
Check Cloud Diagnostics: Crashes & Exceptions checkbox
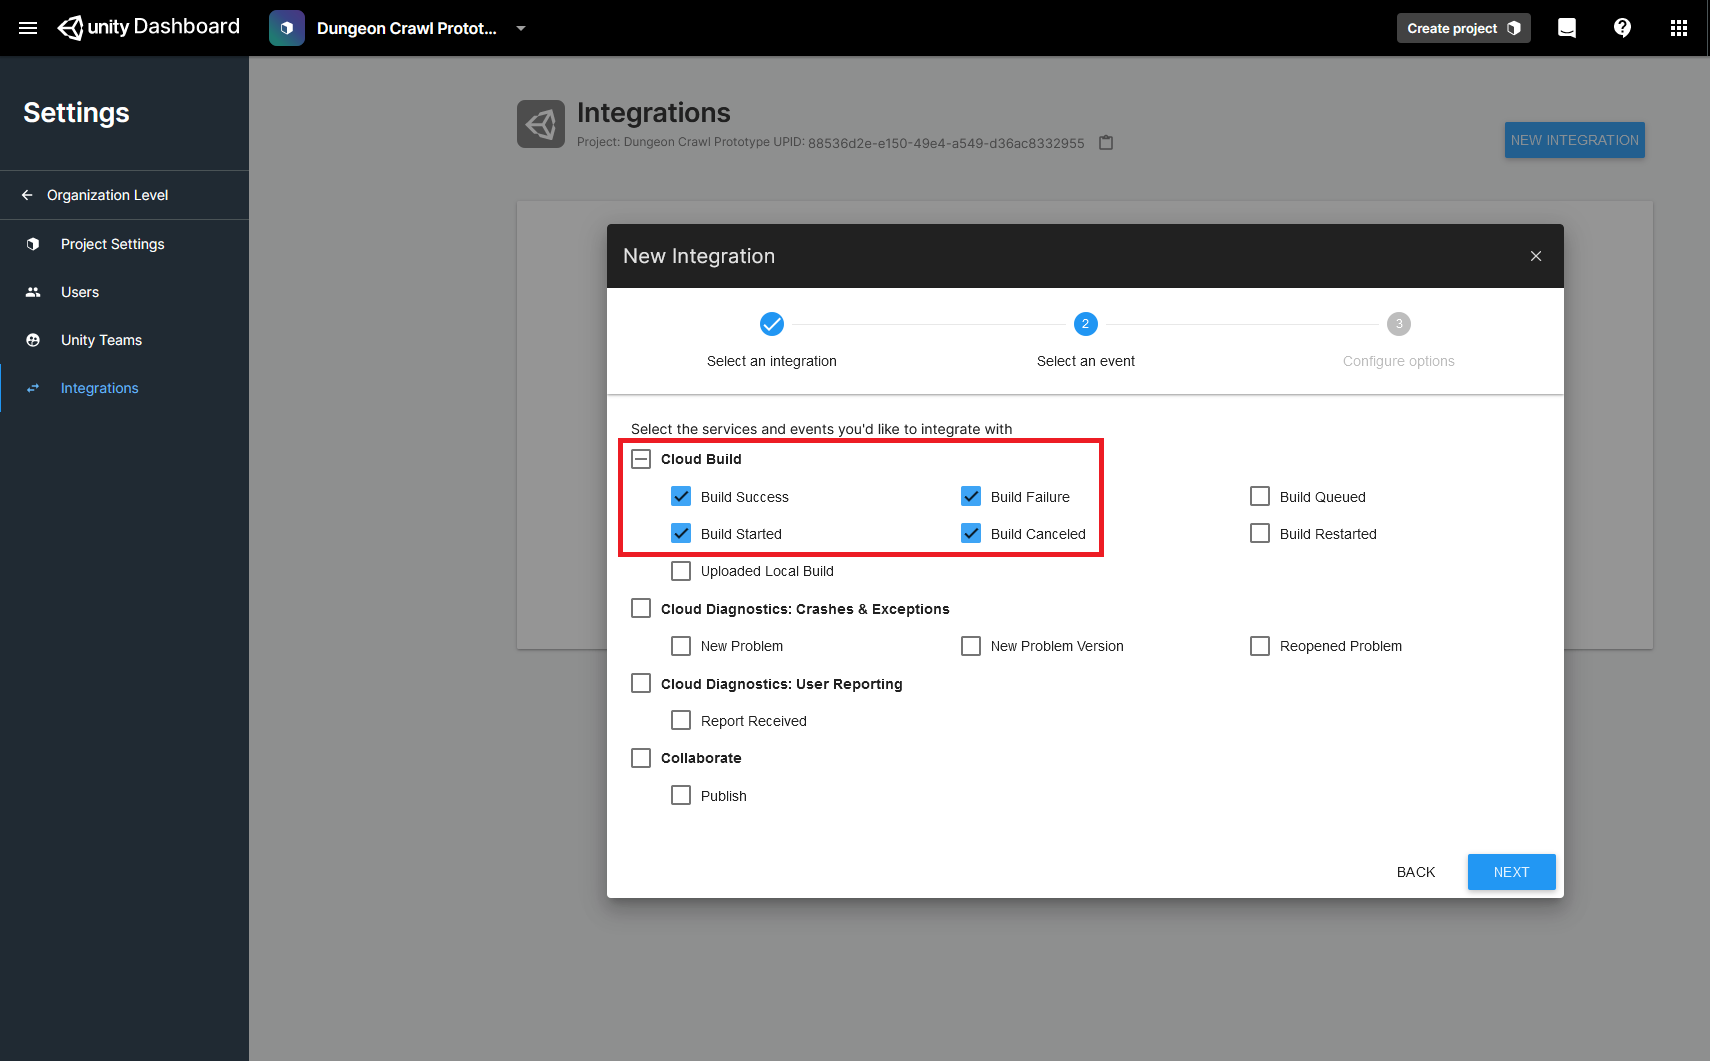tap(641, 608)
